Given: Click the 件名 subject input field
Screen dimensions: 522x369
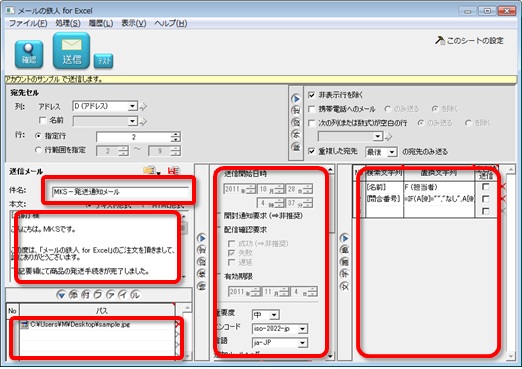Looking at the screenshot, I should [120, 192].
